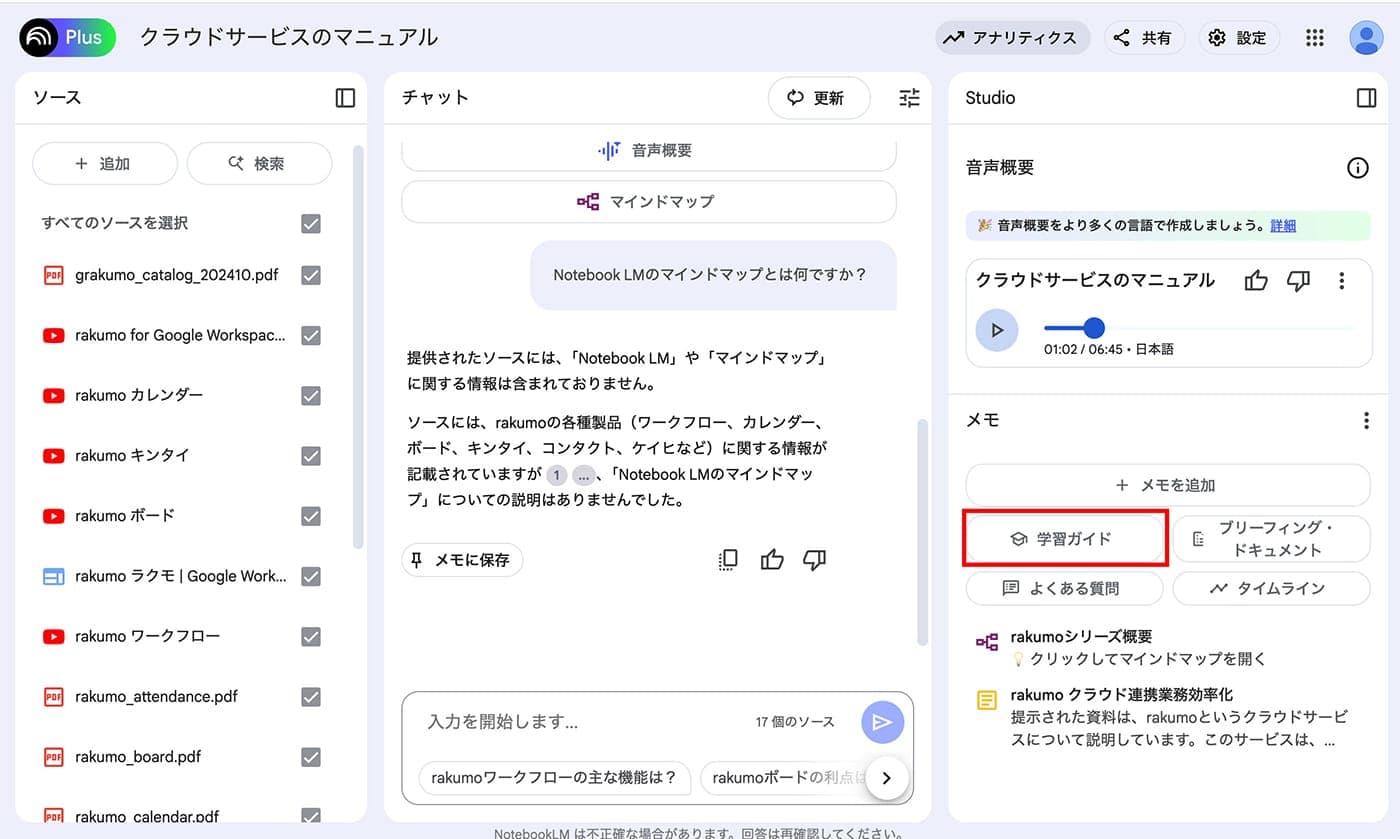Create タイムライン
The height and width of the screenshot is (839, 1400).
click(1271, 589)
